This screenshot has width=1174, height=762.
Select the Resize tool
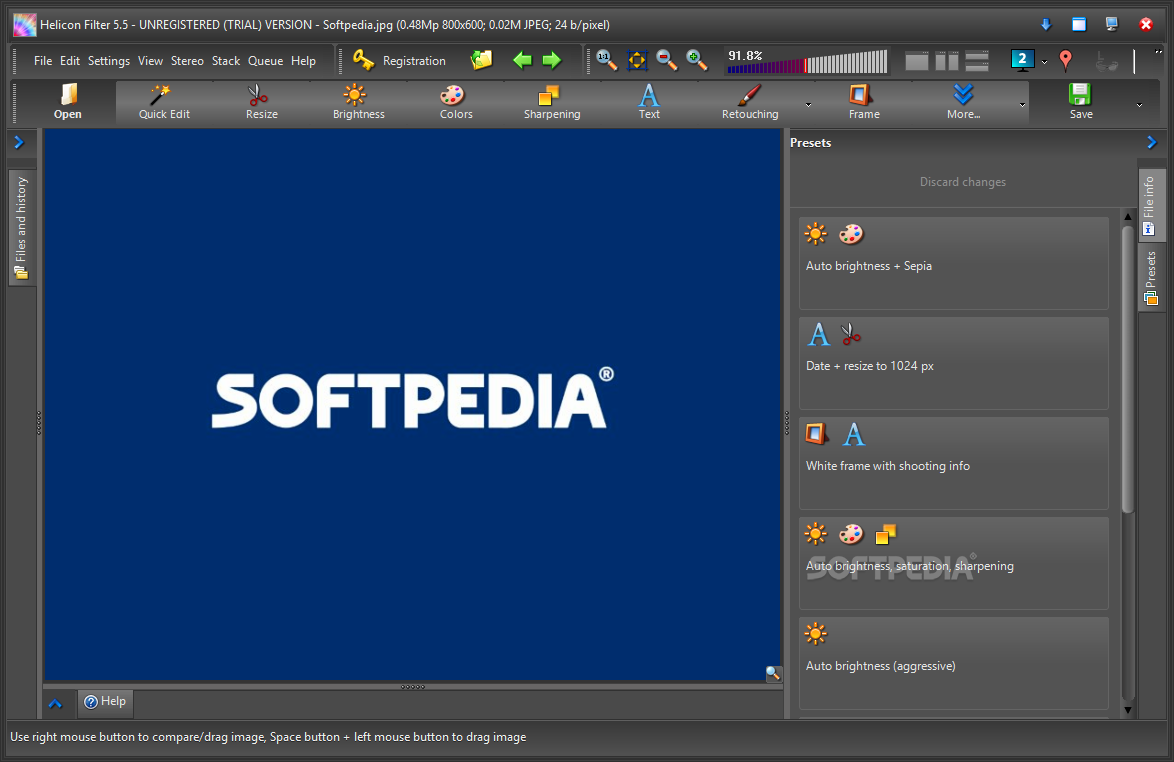[x=261, y=102]
